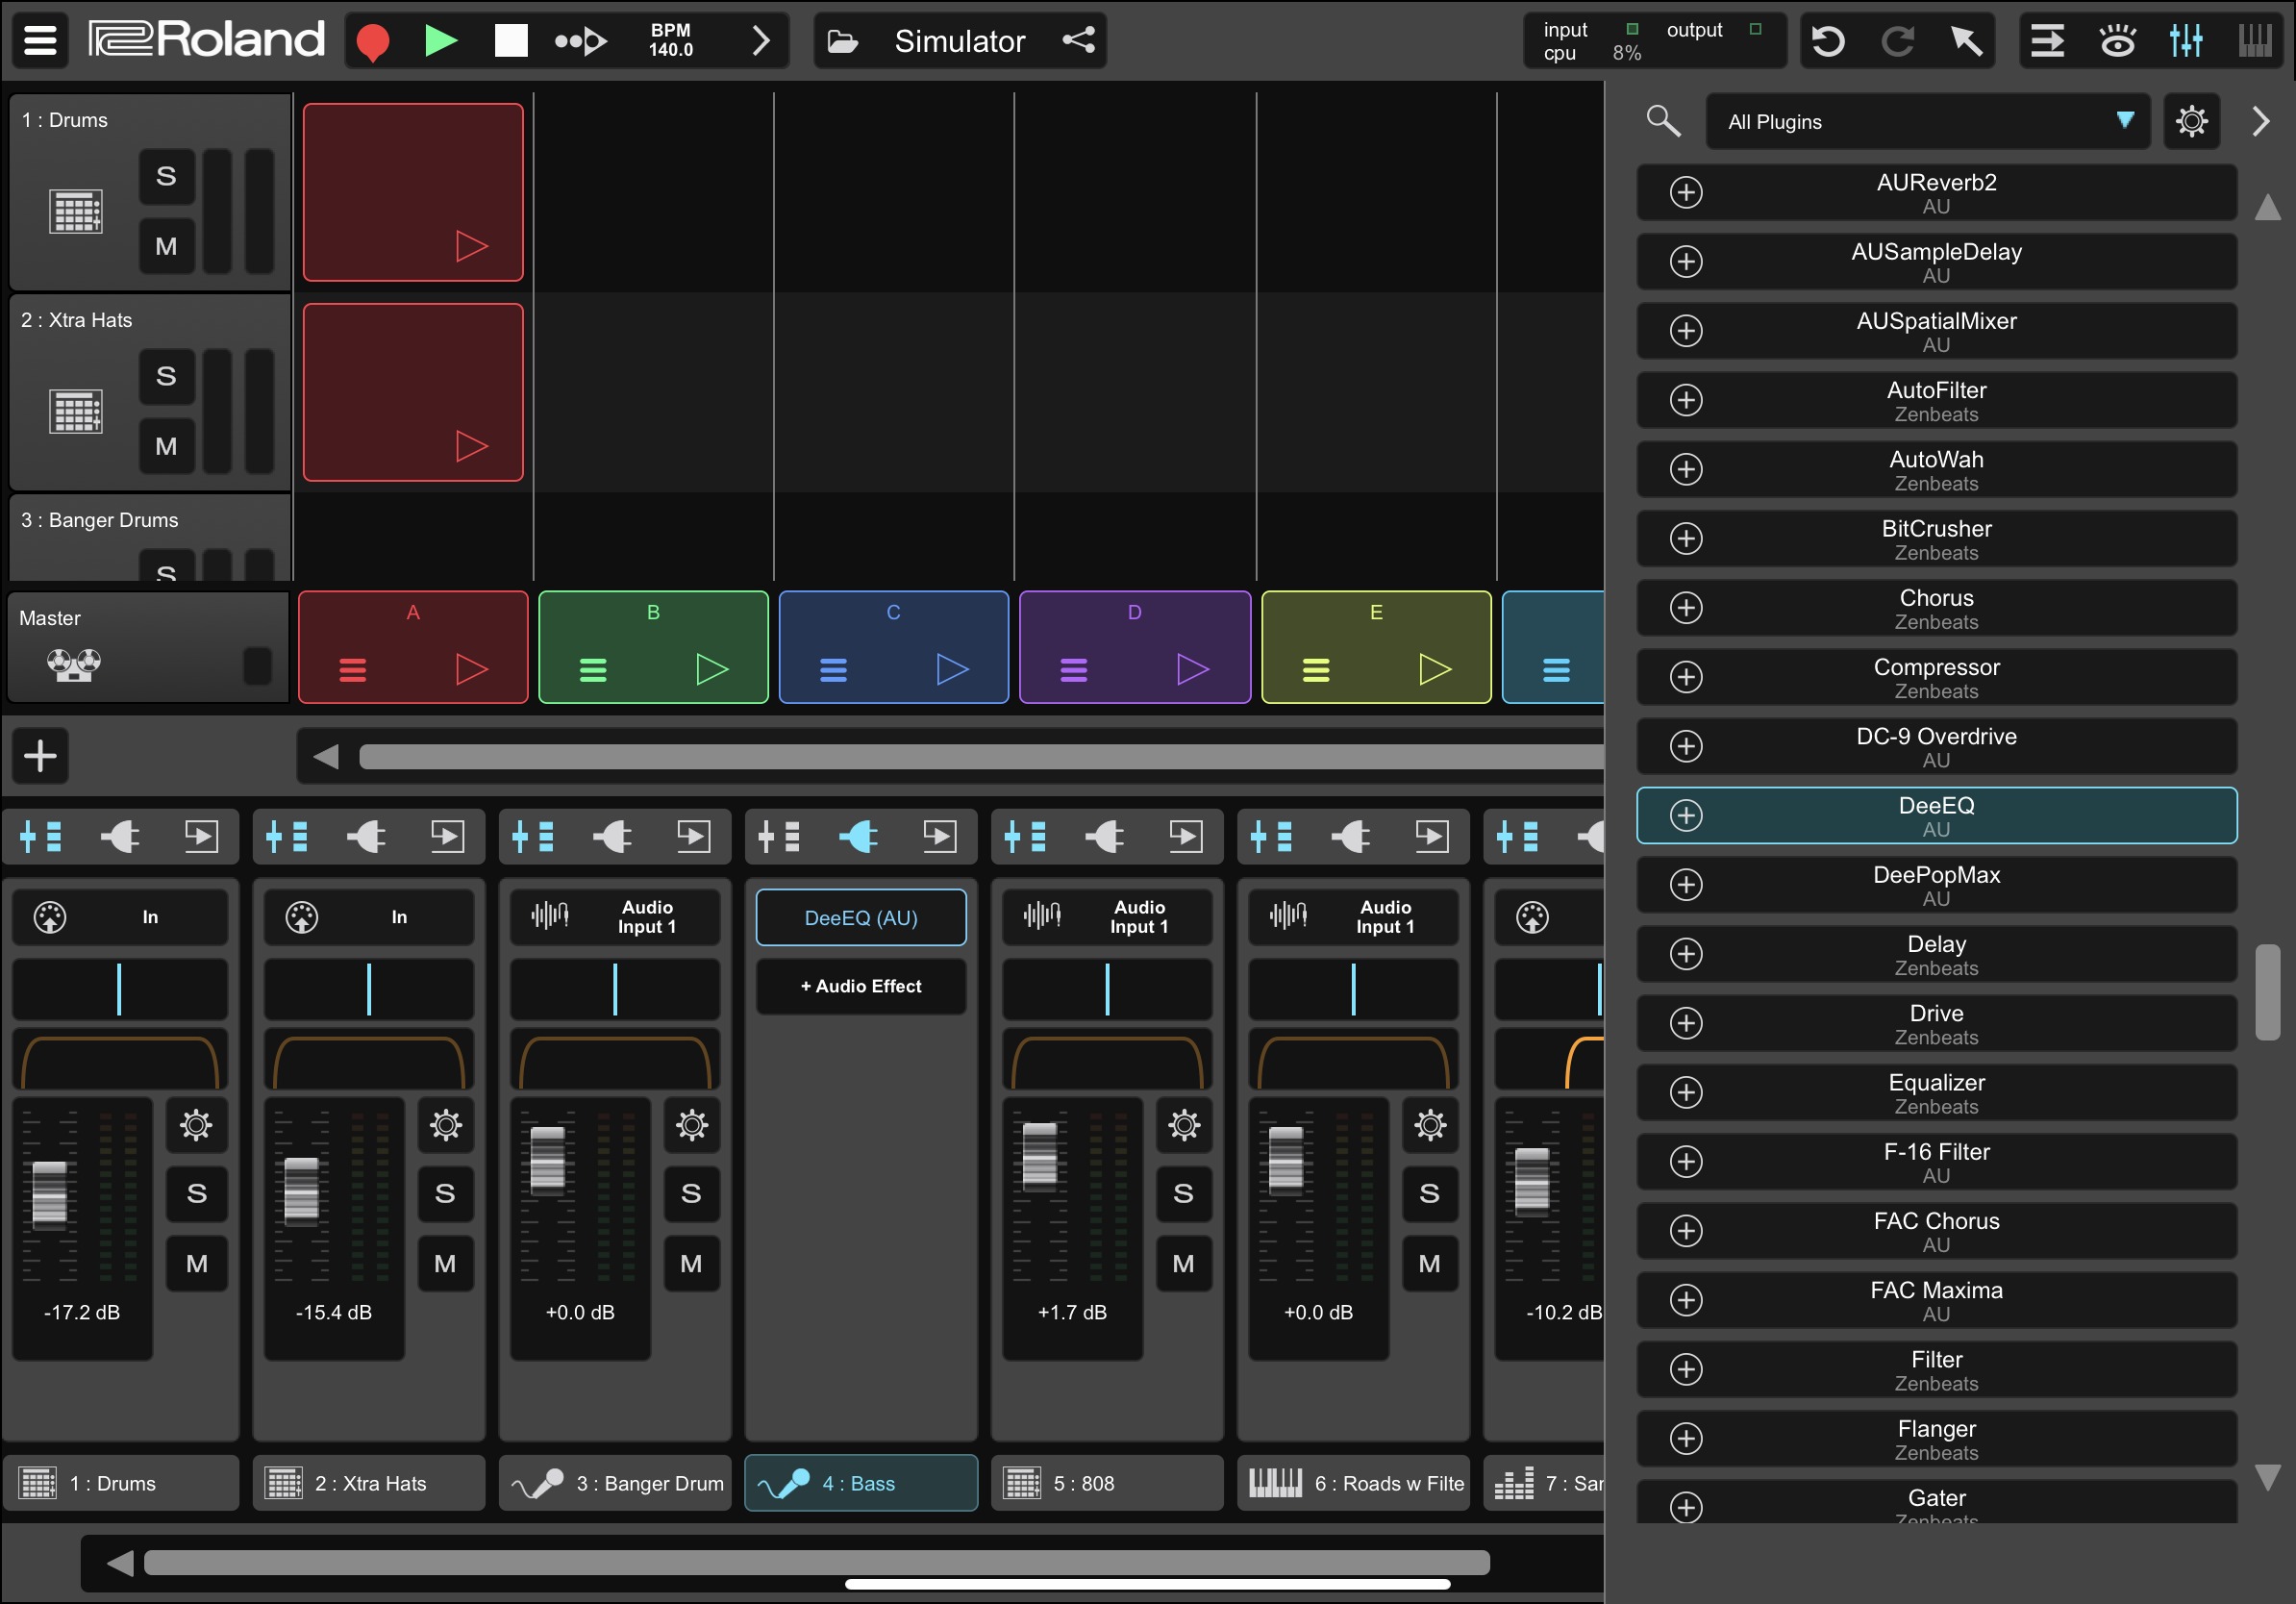Play the Xtra Hats track clip
The height and width of the screenshot is (1604, 2296).
click(471, 445)
